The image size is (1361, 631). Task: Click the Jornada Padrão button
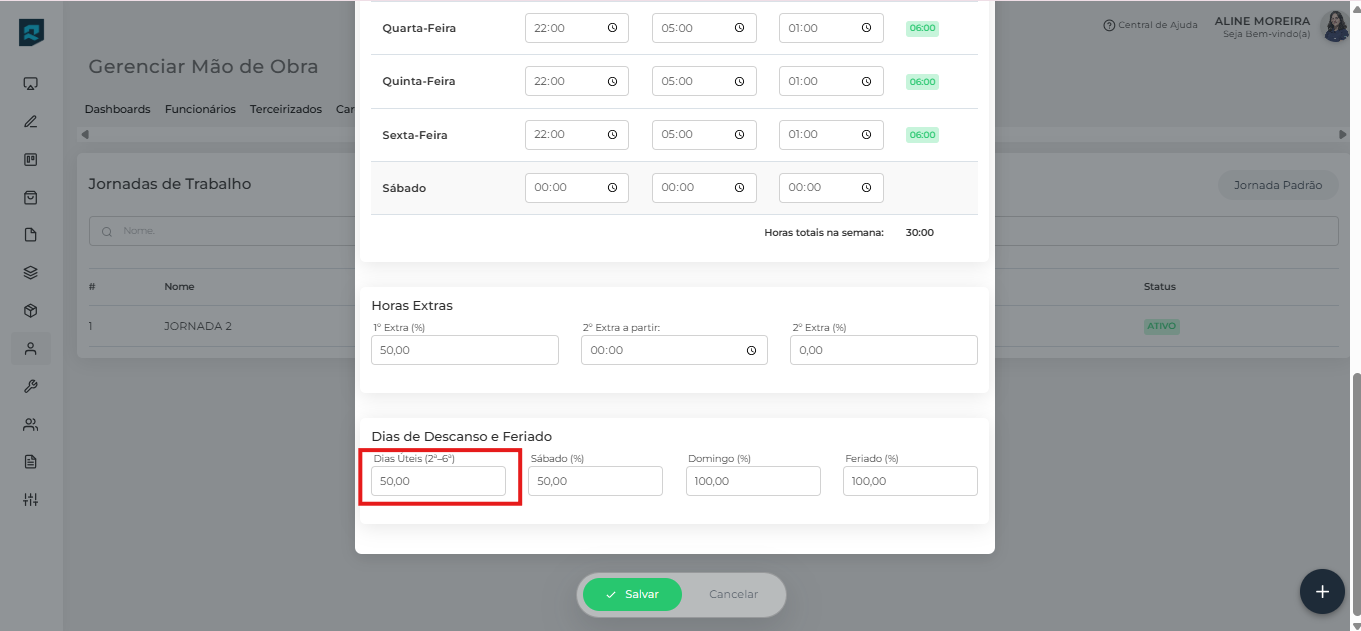[x=1277, y=185]
